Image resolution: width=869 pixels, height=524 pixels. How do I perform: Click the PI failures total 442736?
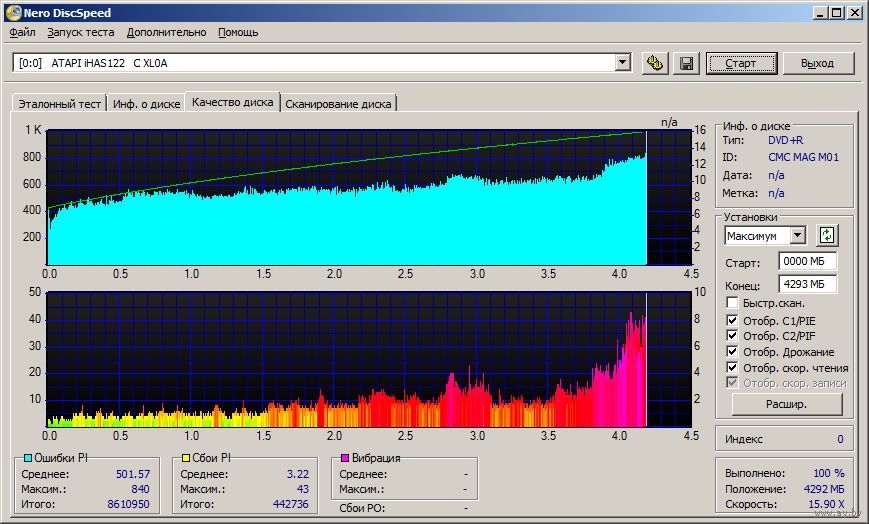click(290, 504)
